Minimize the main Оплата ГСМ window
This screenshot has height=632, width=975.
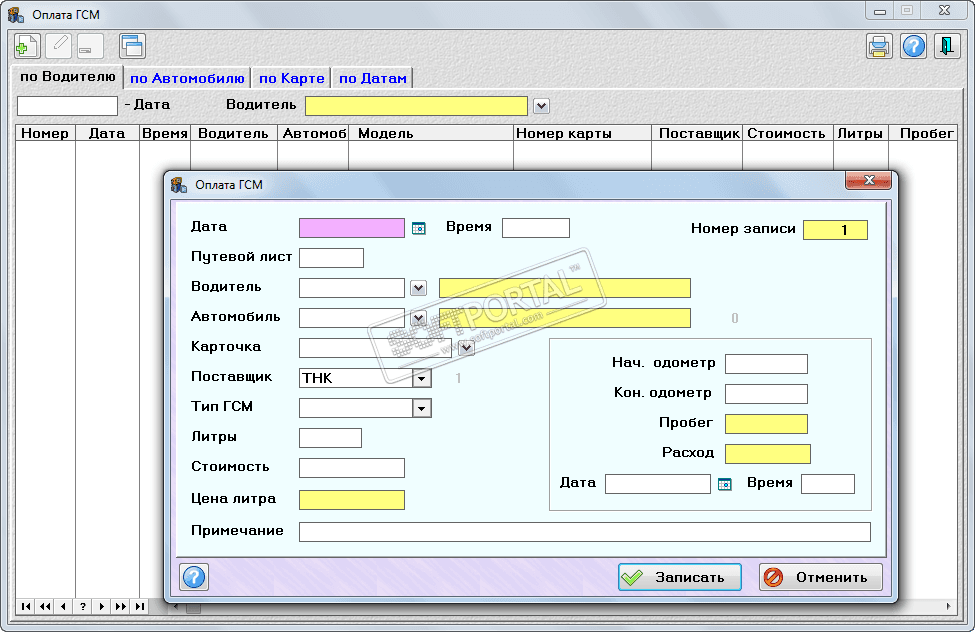click(x=879, y=11)
